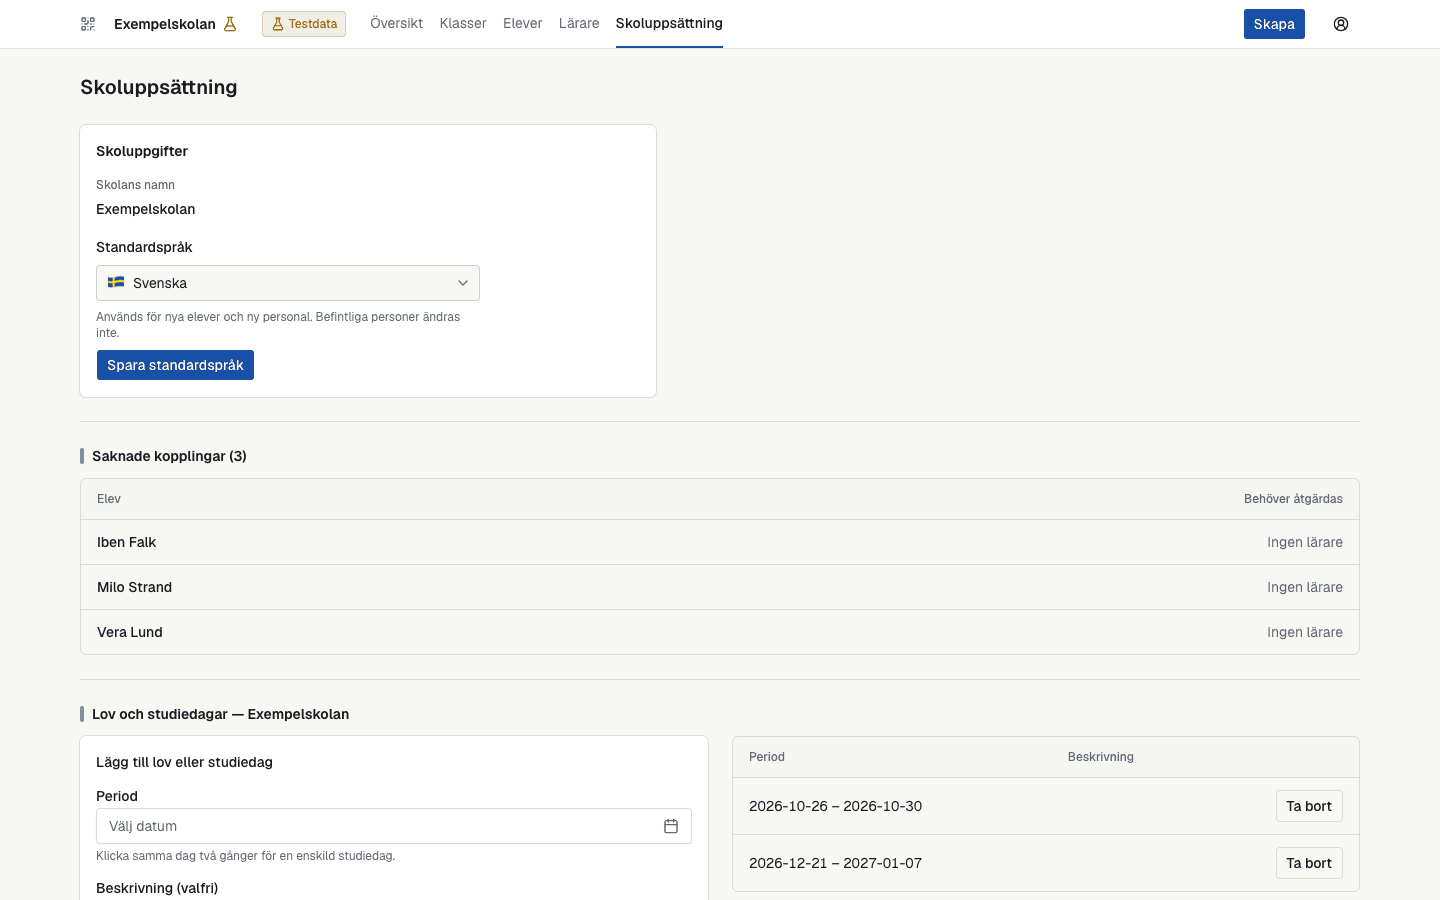Click the Behöver åtgärdas column header
The height and width of the screenshot is (900, 1440).
tap(1293, 499)
